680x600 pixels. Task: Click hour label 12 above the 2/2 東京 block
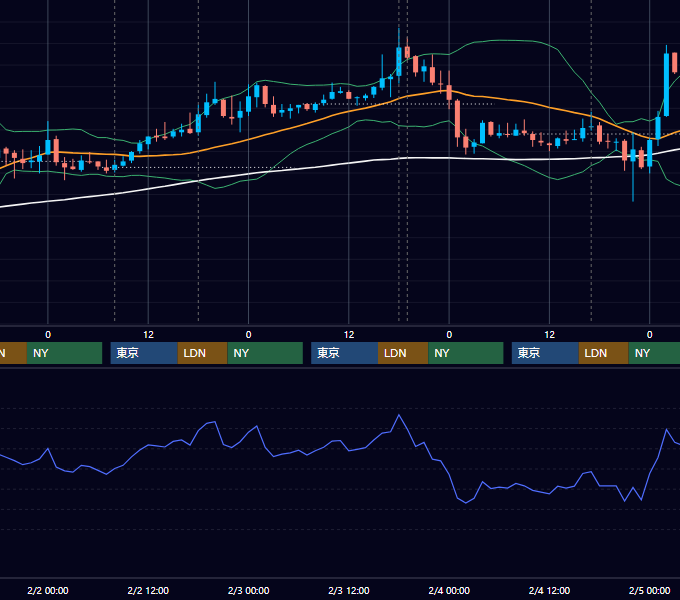148,335
